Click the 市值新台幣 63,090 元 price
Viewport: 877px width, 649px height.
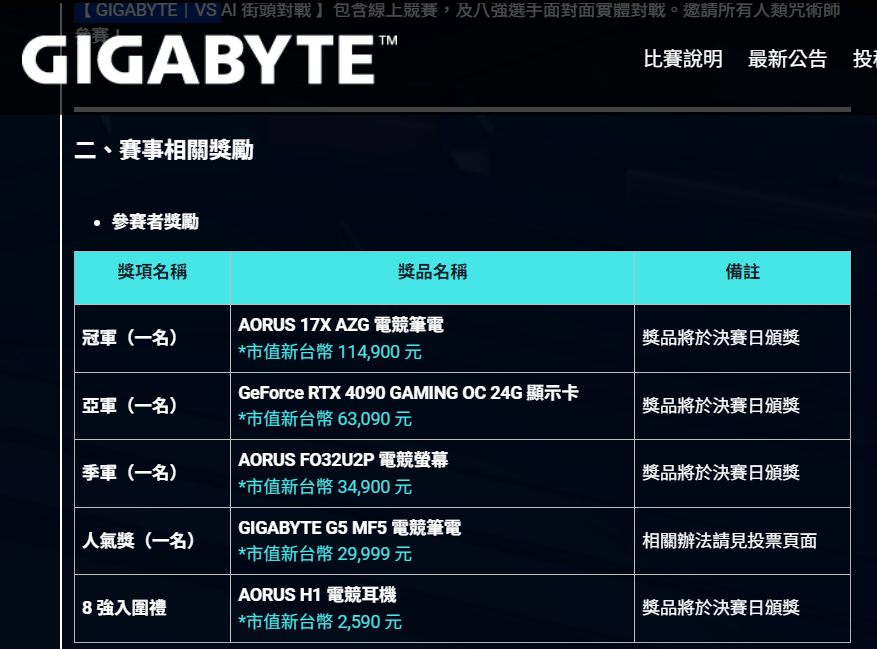point(325,419)
